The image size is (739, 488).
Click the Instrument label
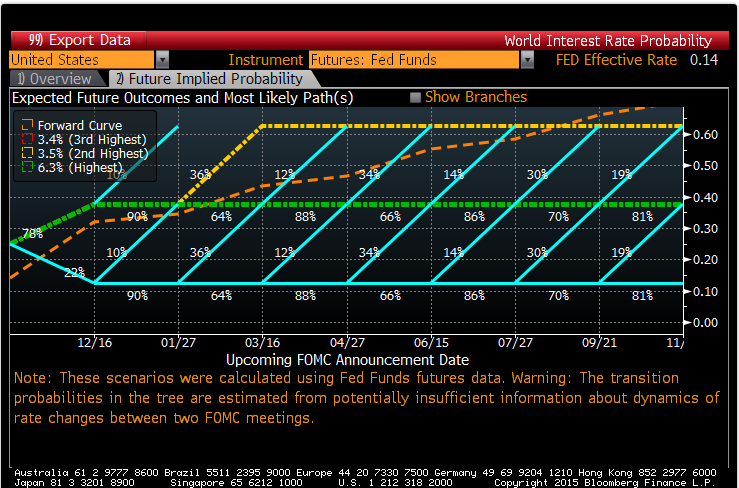pos(265,60)
